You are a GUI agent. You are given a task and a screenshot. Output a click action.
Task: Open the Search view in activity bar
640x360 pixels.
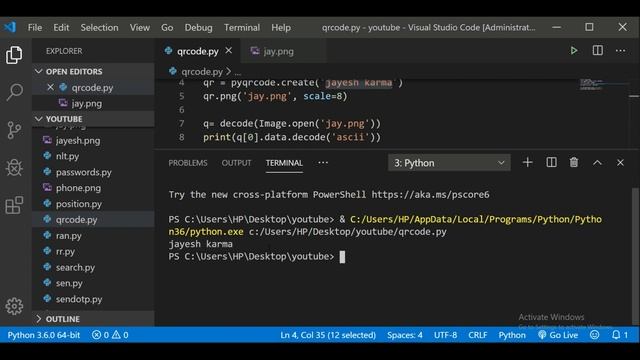point(14,92)
